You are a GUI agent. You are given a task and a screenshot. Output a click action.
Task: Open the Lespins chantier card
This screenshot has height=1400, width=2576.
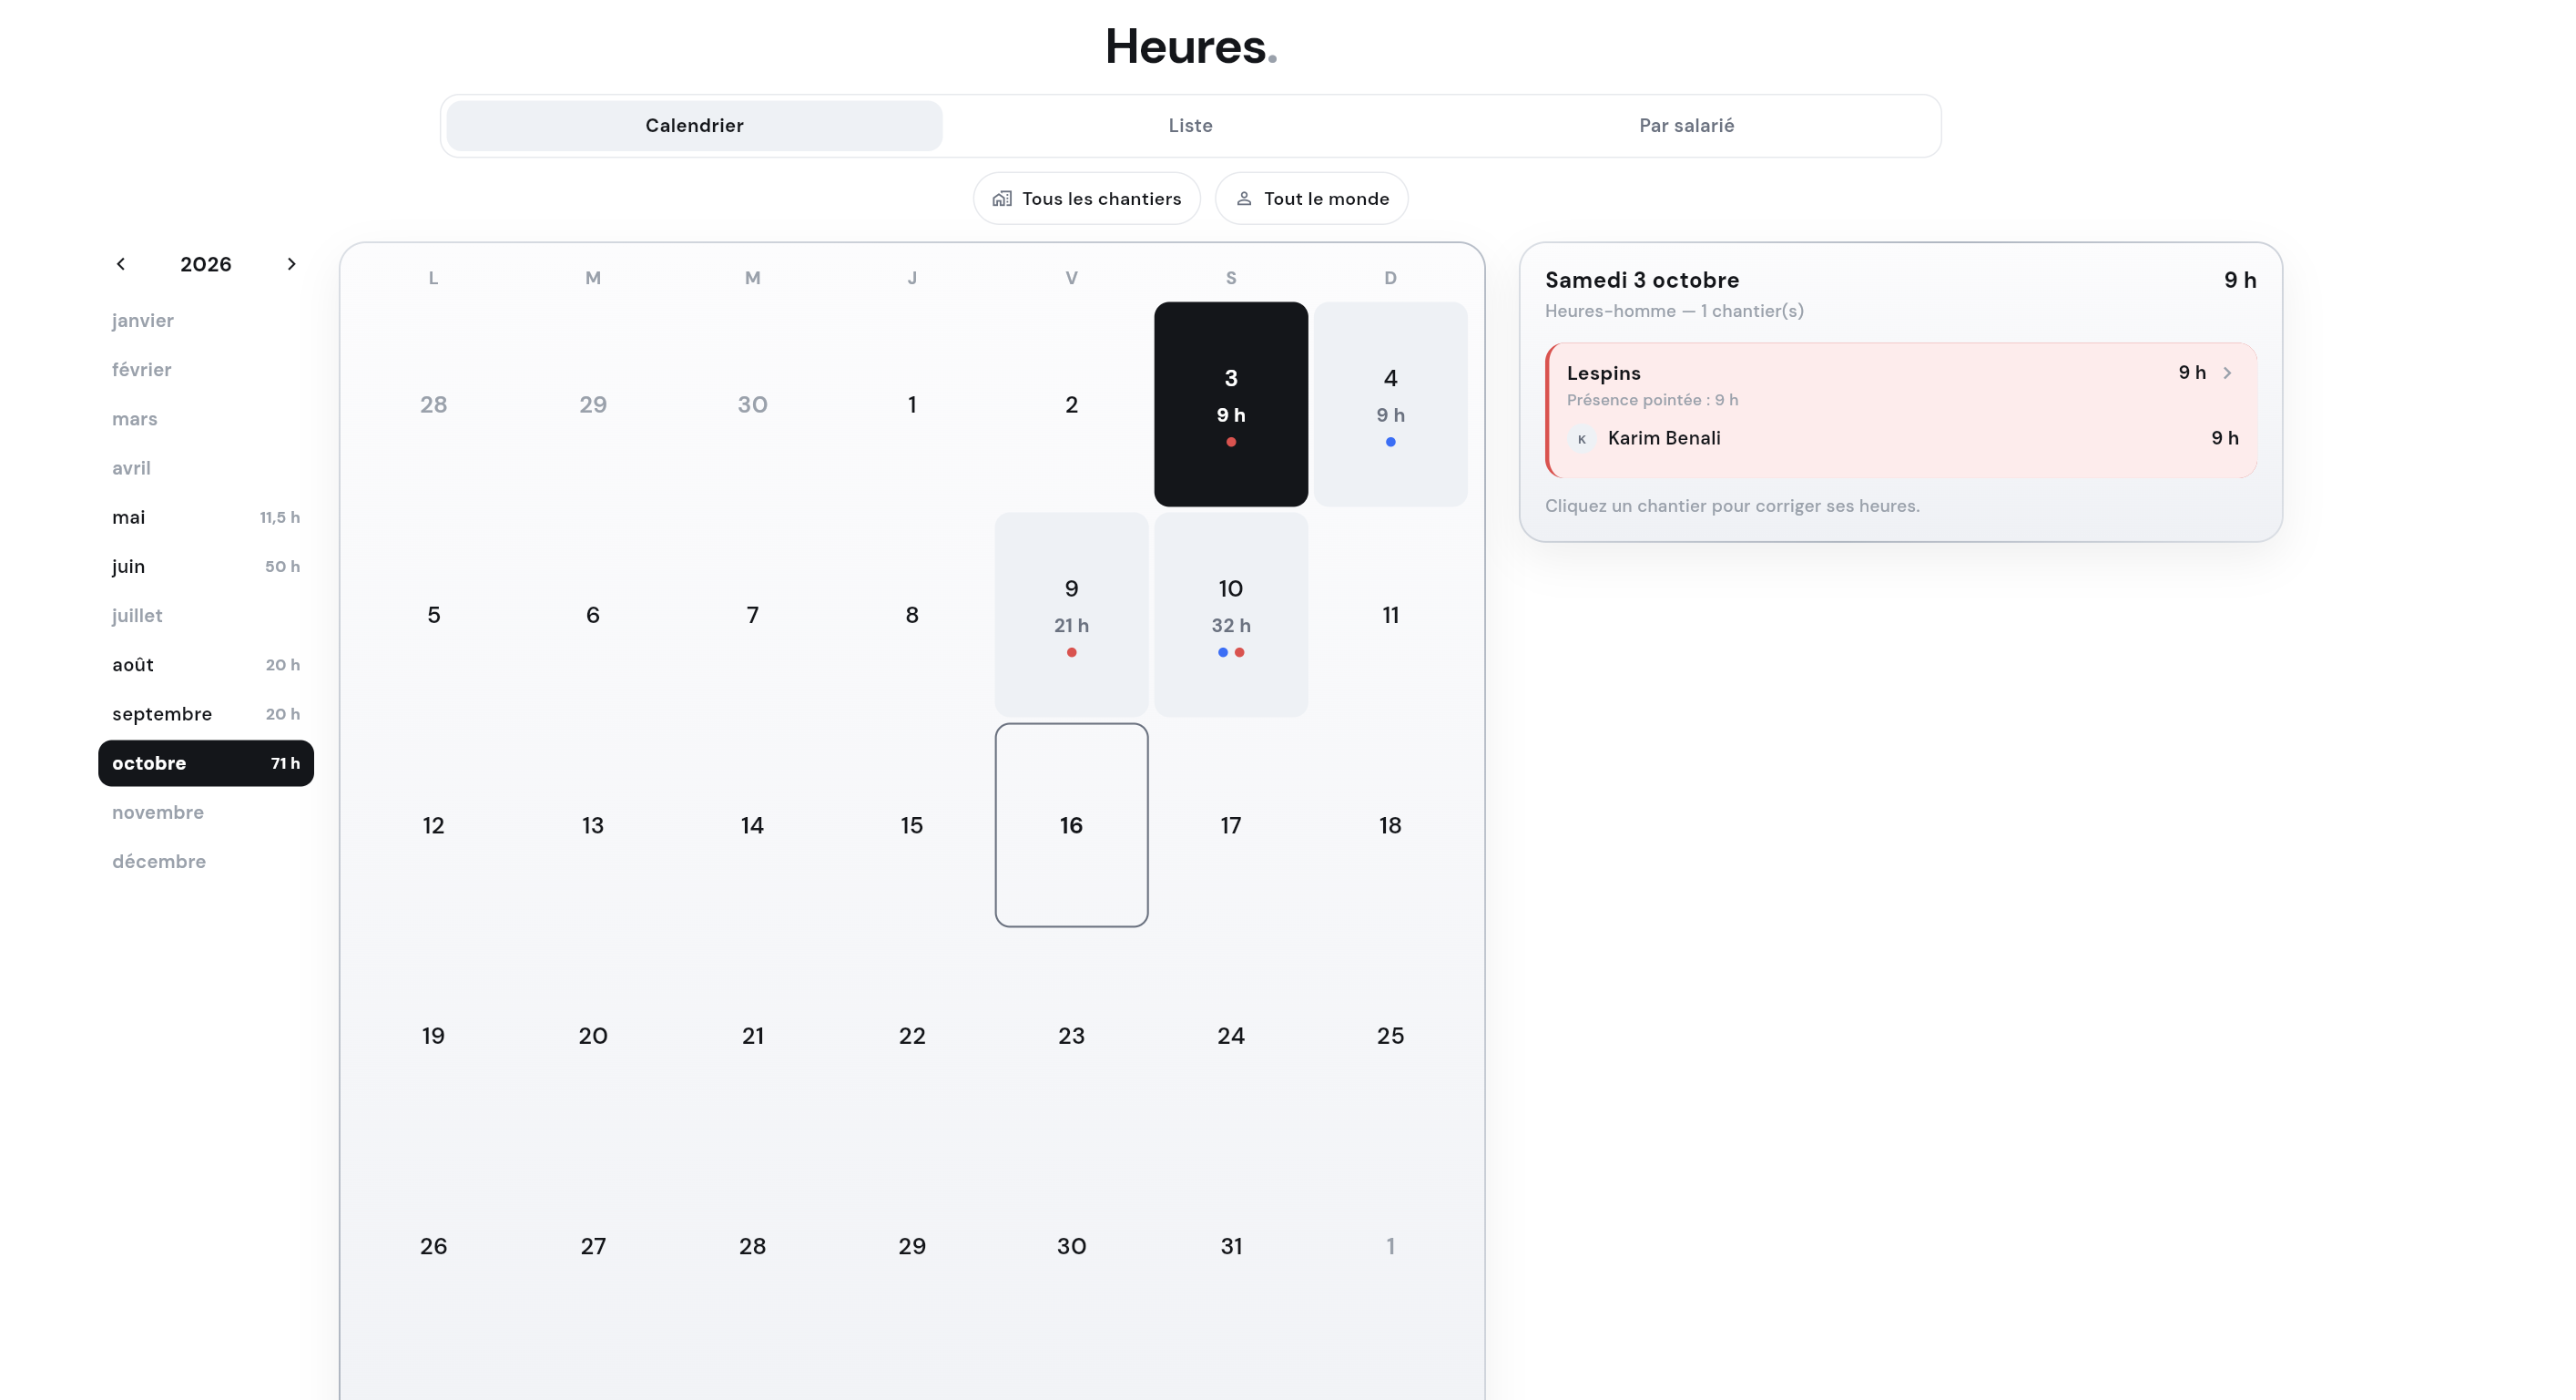[1901, 411]
